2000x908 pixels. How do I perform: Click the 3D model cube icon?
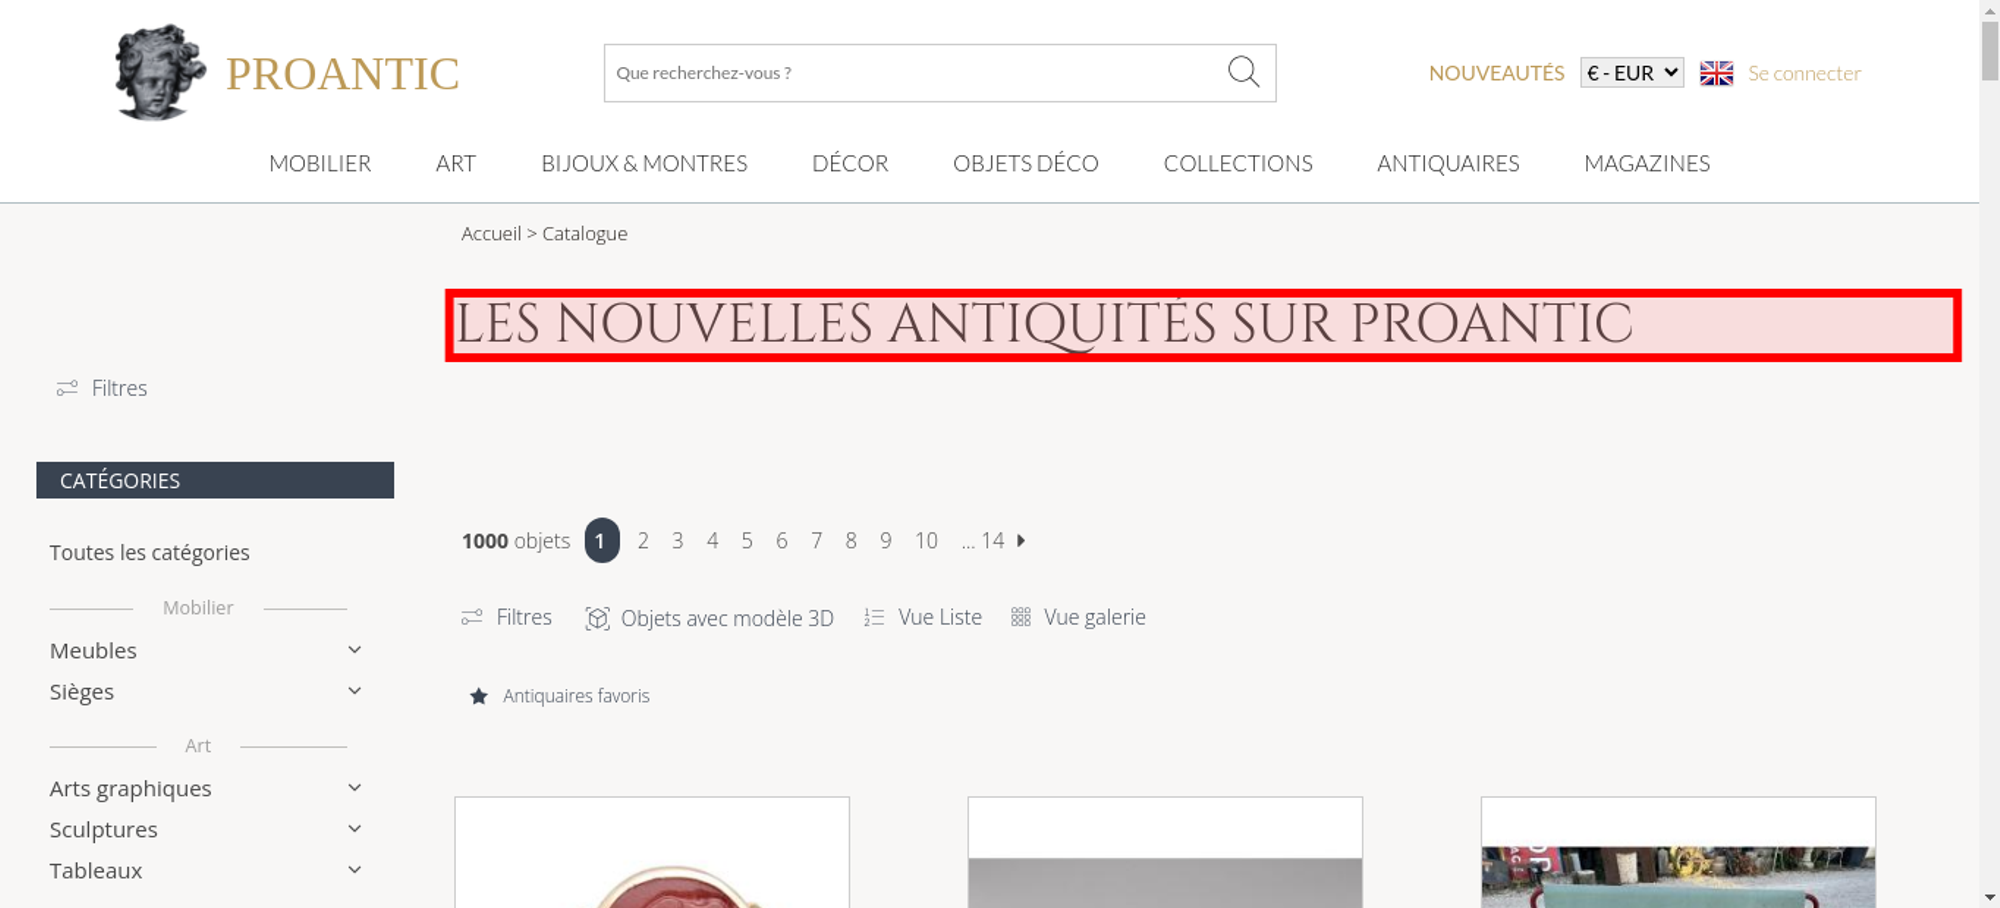click(x=597, y=618)
